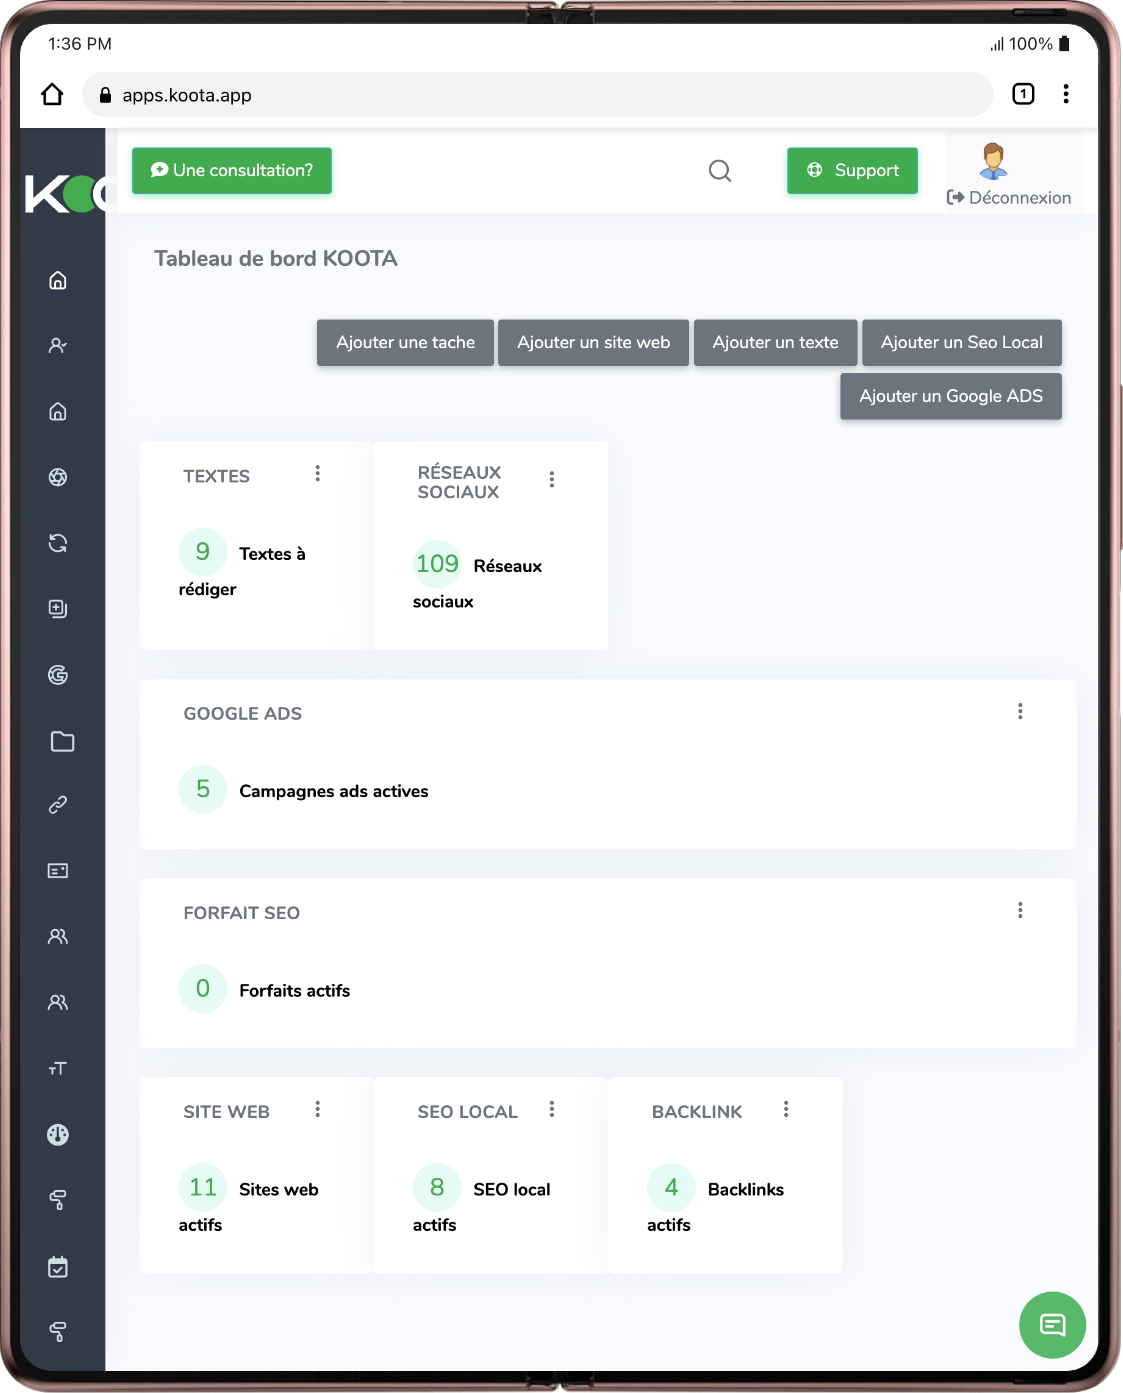Click the '4' backlinks badge
Image resolution: width=1123 pixels, height=1393 pixels.
[671, 1188]
